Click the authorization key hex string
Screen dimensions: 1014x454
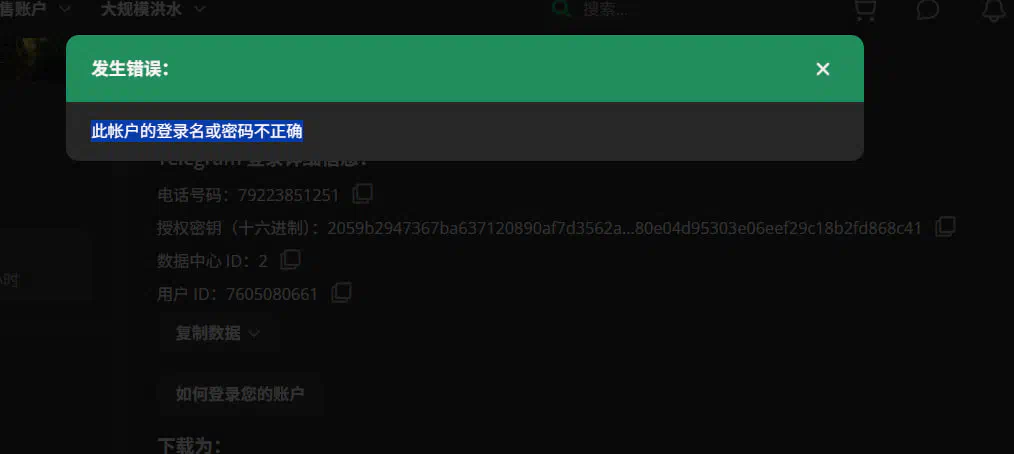[624, 228]
